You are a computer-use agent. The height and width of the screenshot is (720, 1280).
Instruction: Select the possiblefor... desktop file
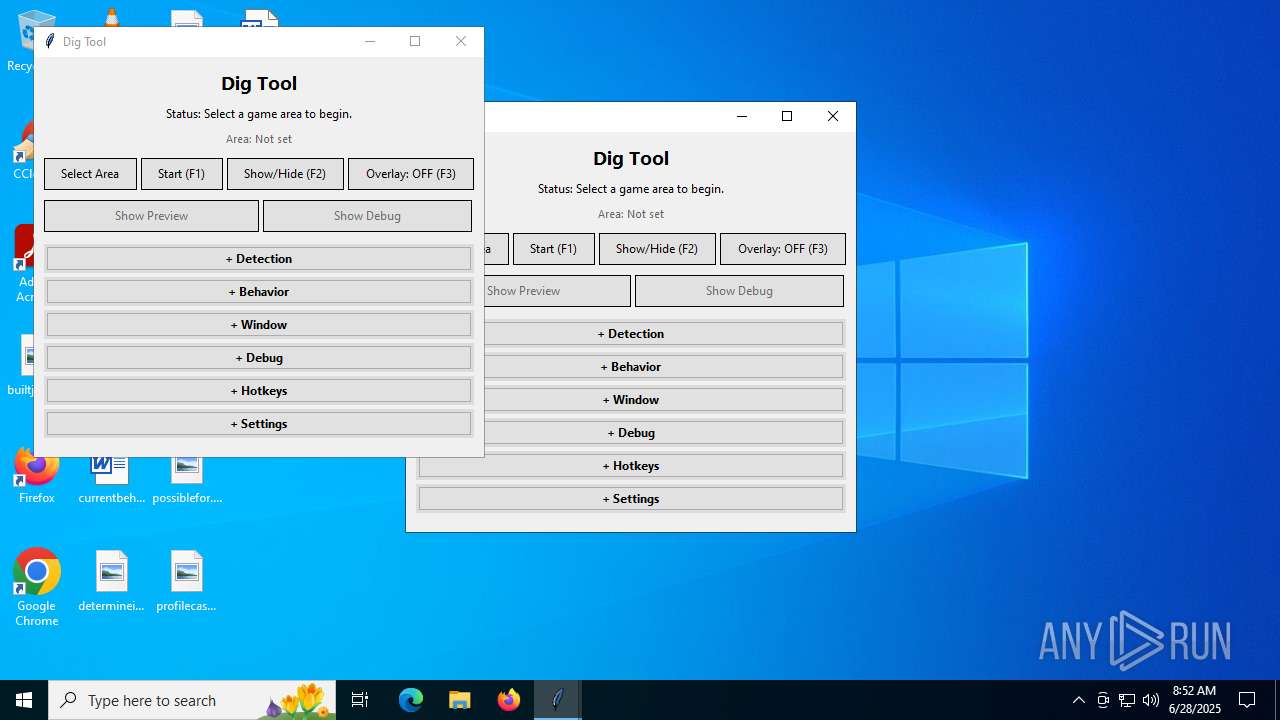point(187,480)
